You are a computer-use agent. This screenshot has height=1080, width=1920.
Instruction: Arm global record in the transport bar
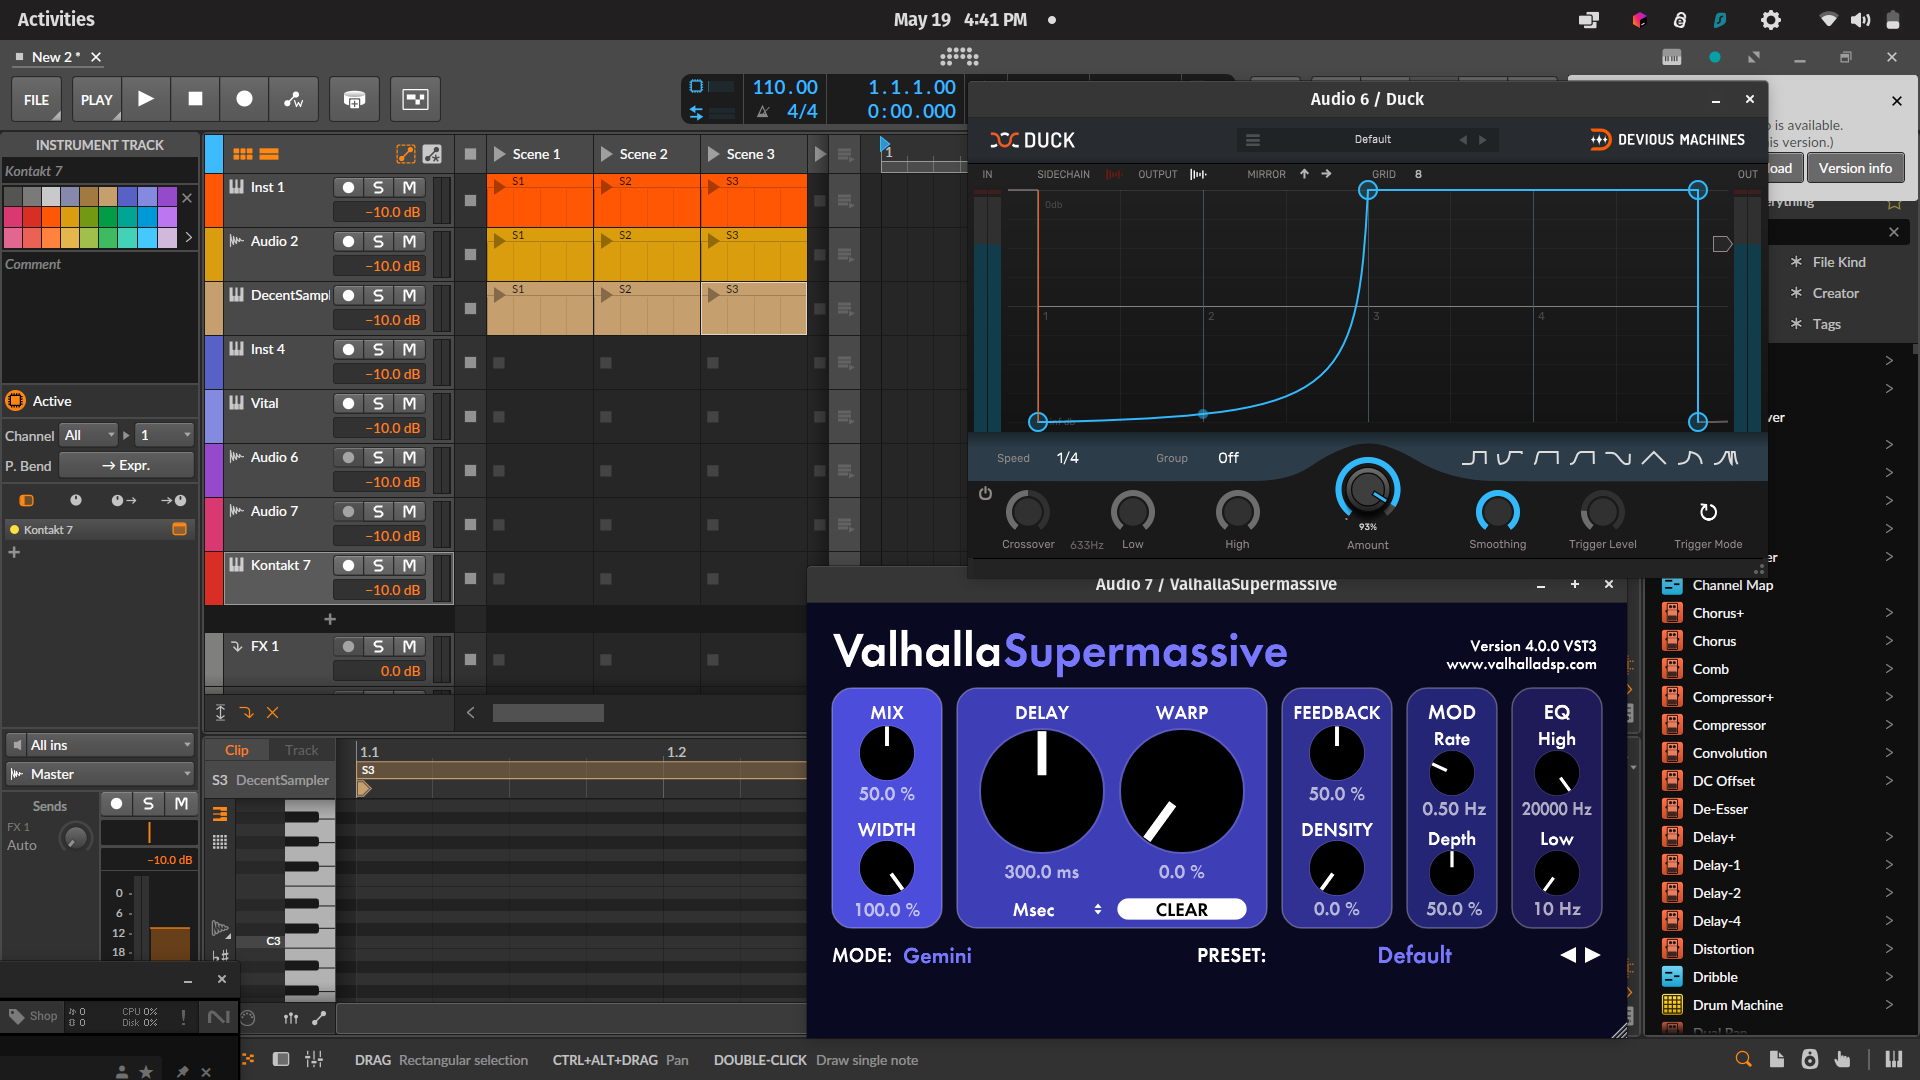click(244, 99)
